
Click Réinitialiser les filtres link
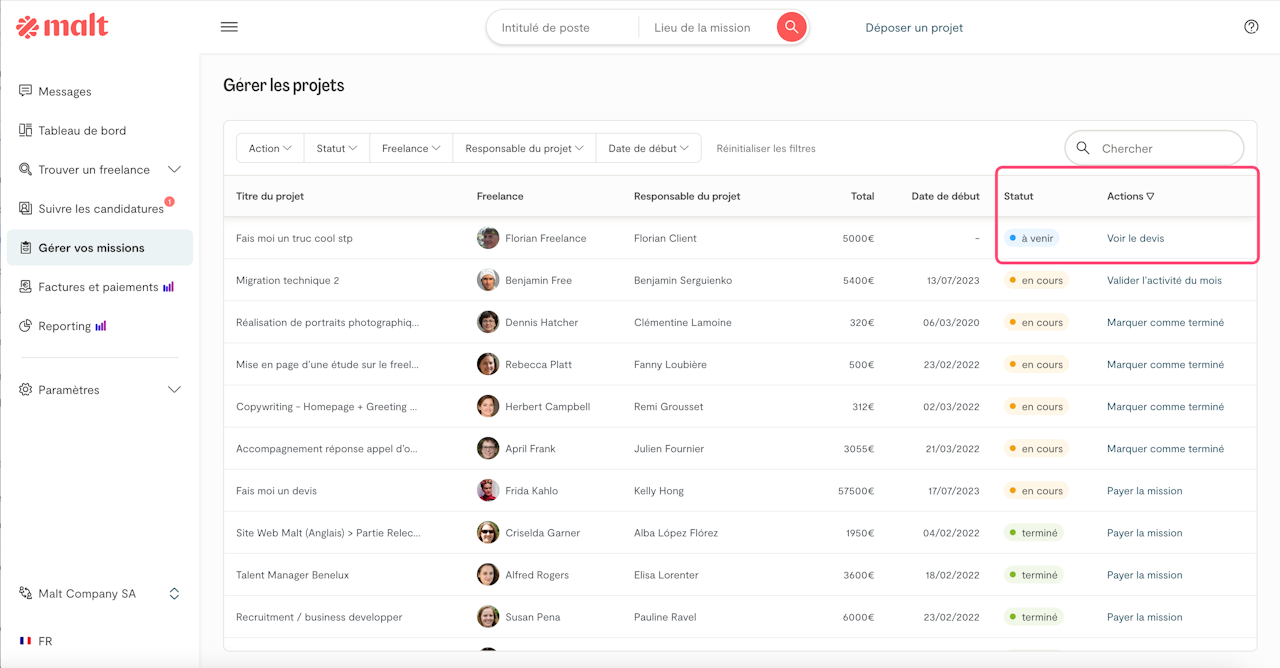[x=765, y=148]
